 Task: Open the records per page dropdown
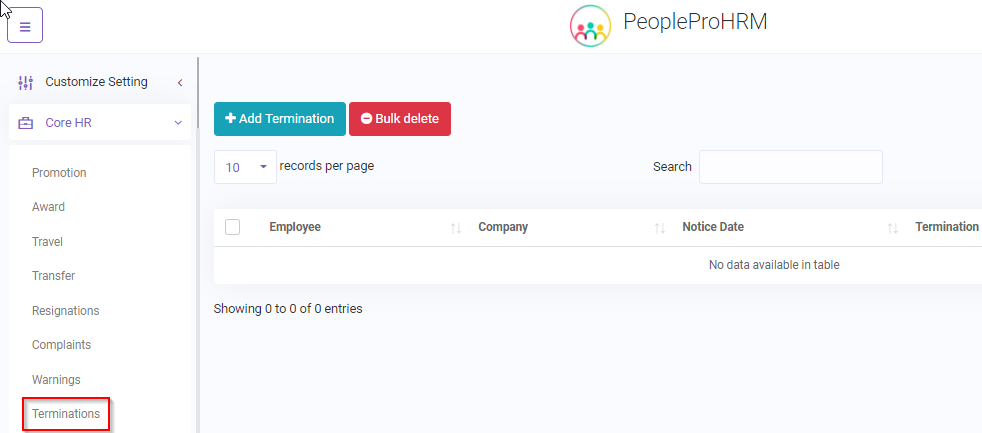point(245,167)
